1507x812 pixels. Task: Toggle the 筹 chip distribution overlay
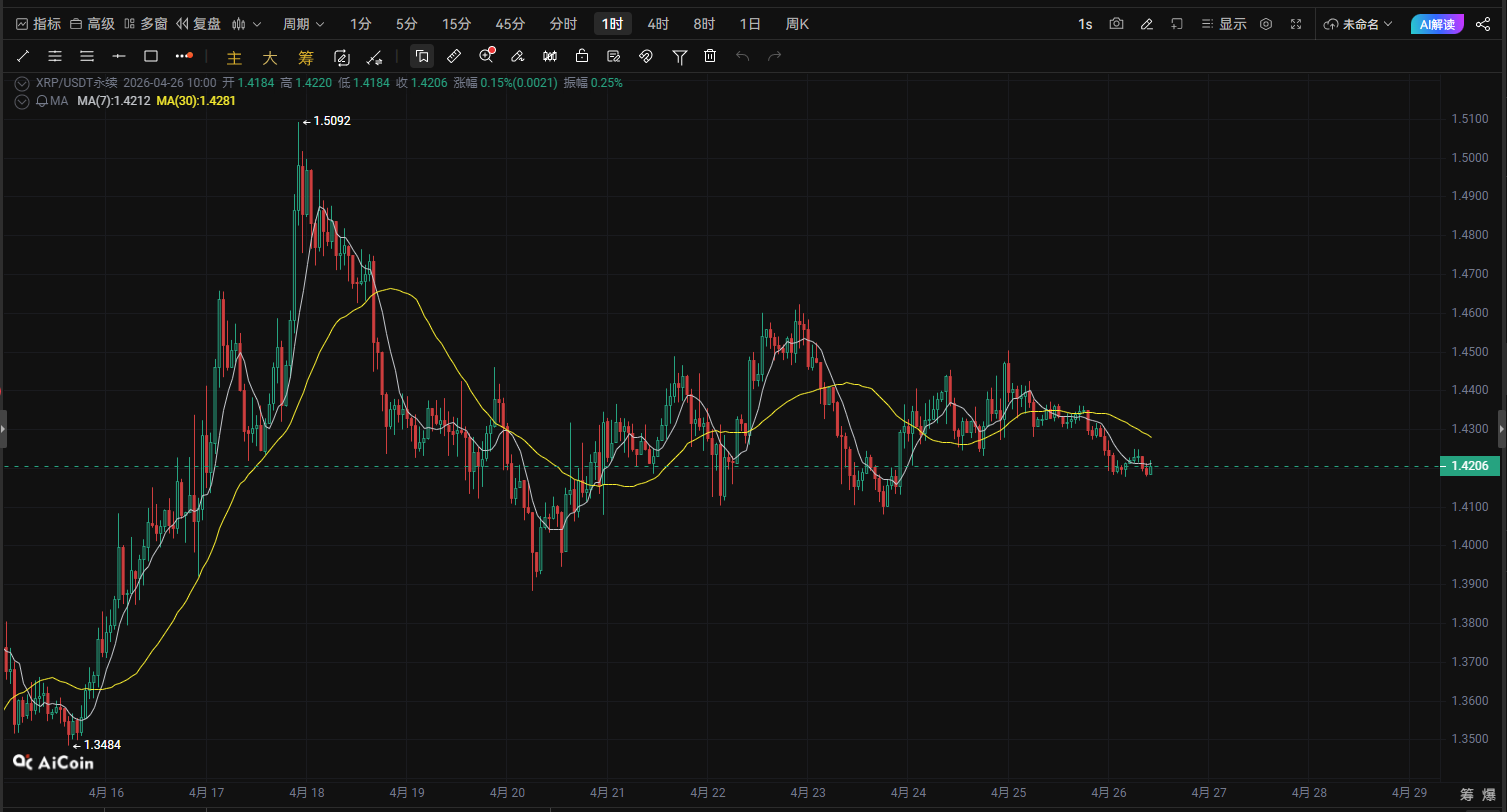tap(305, 57)
